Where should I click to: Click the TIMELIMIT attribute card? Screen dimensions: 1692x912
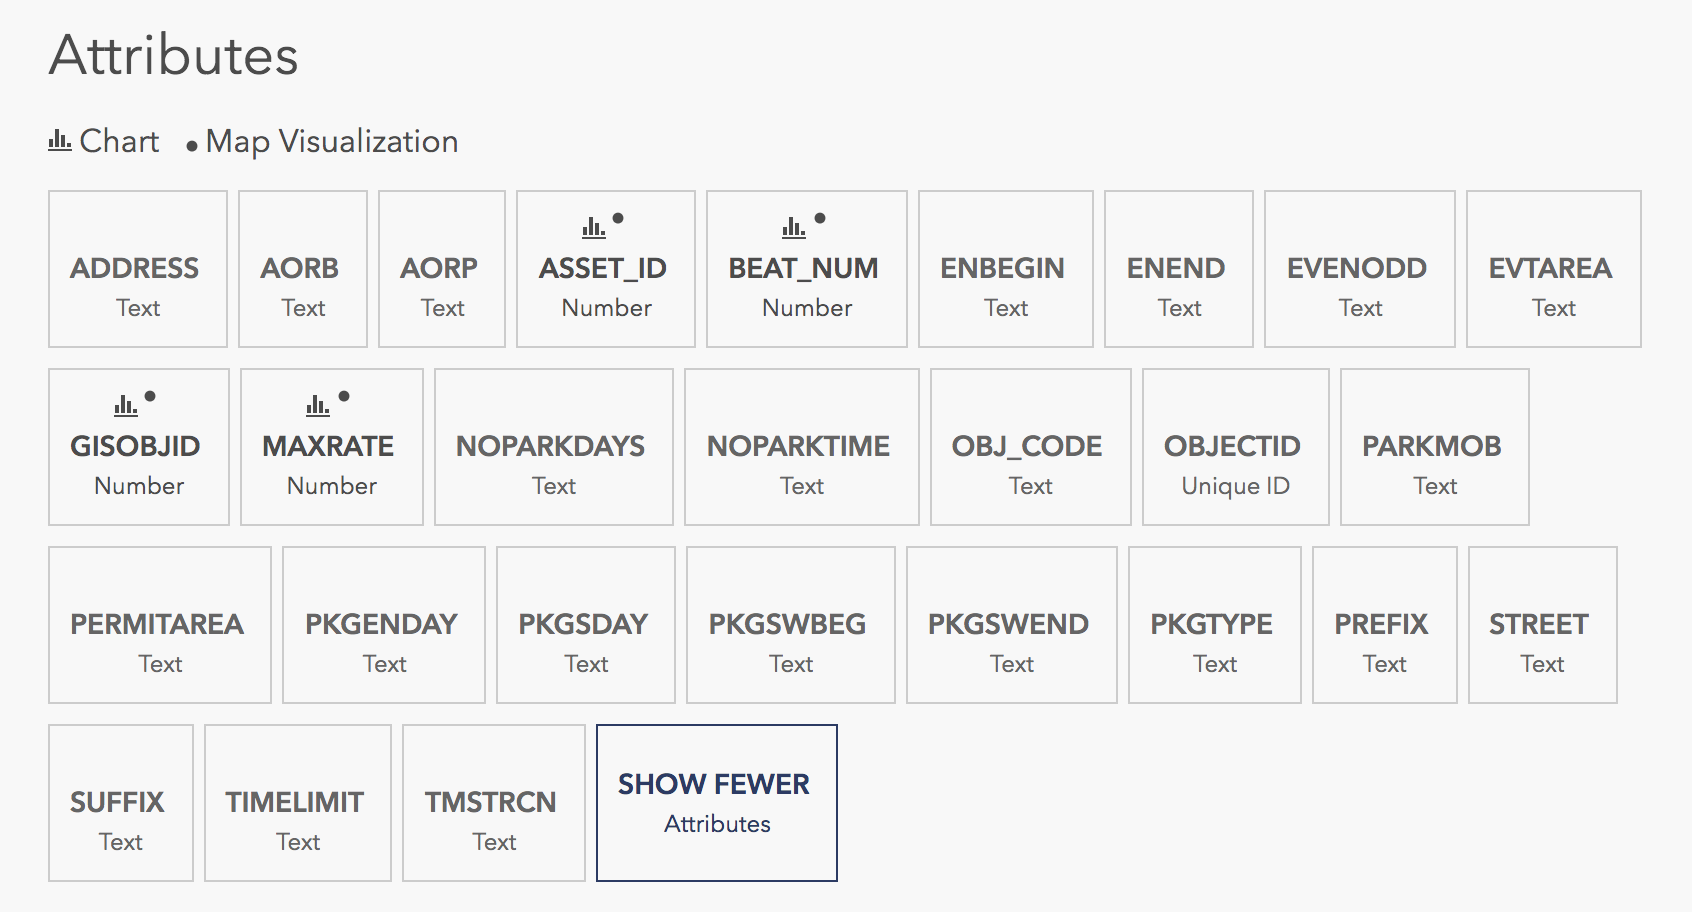point(297,804)
